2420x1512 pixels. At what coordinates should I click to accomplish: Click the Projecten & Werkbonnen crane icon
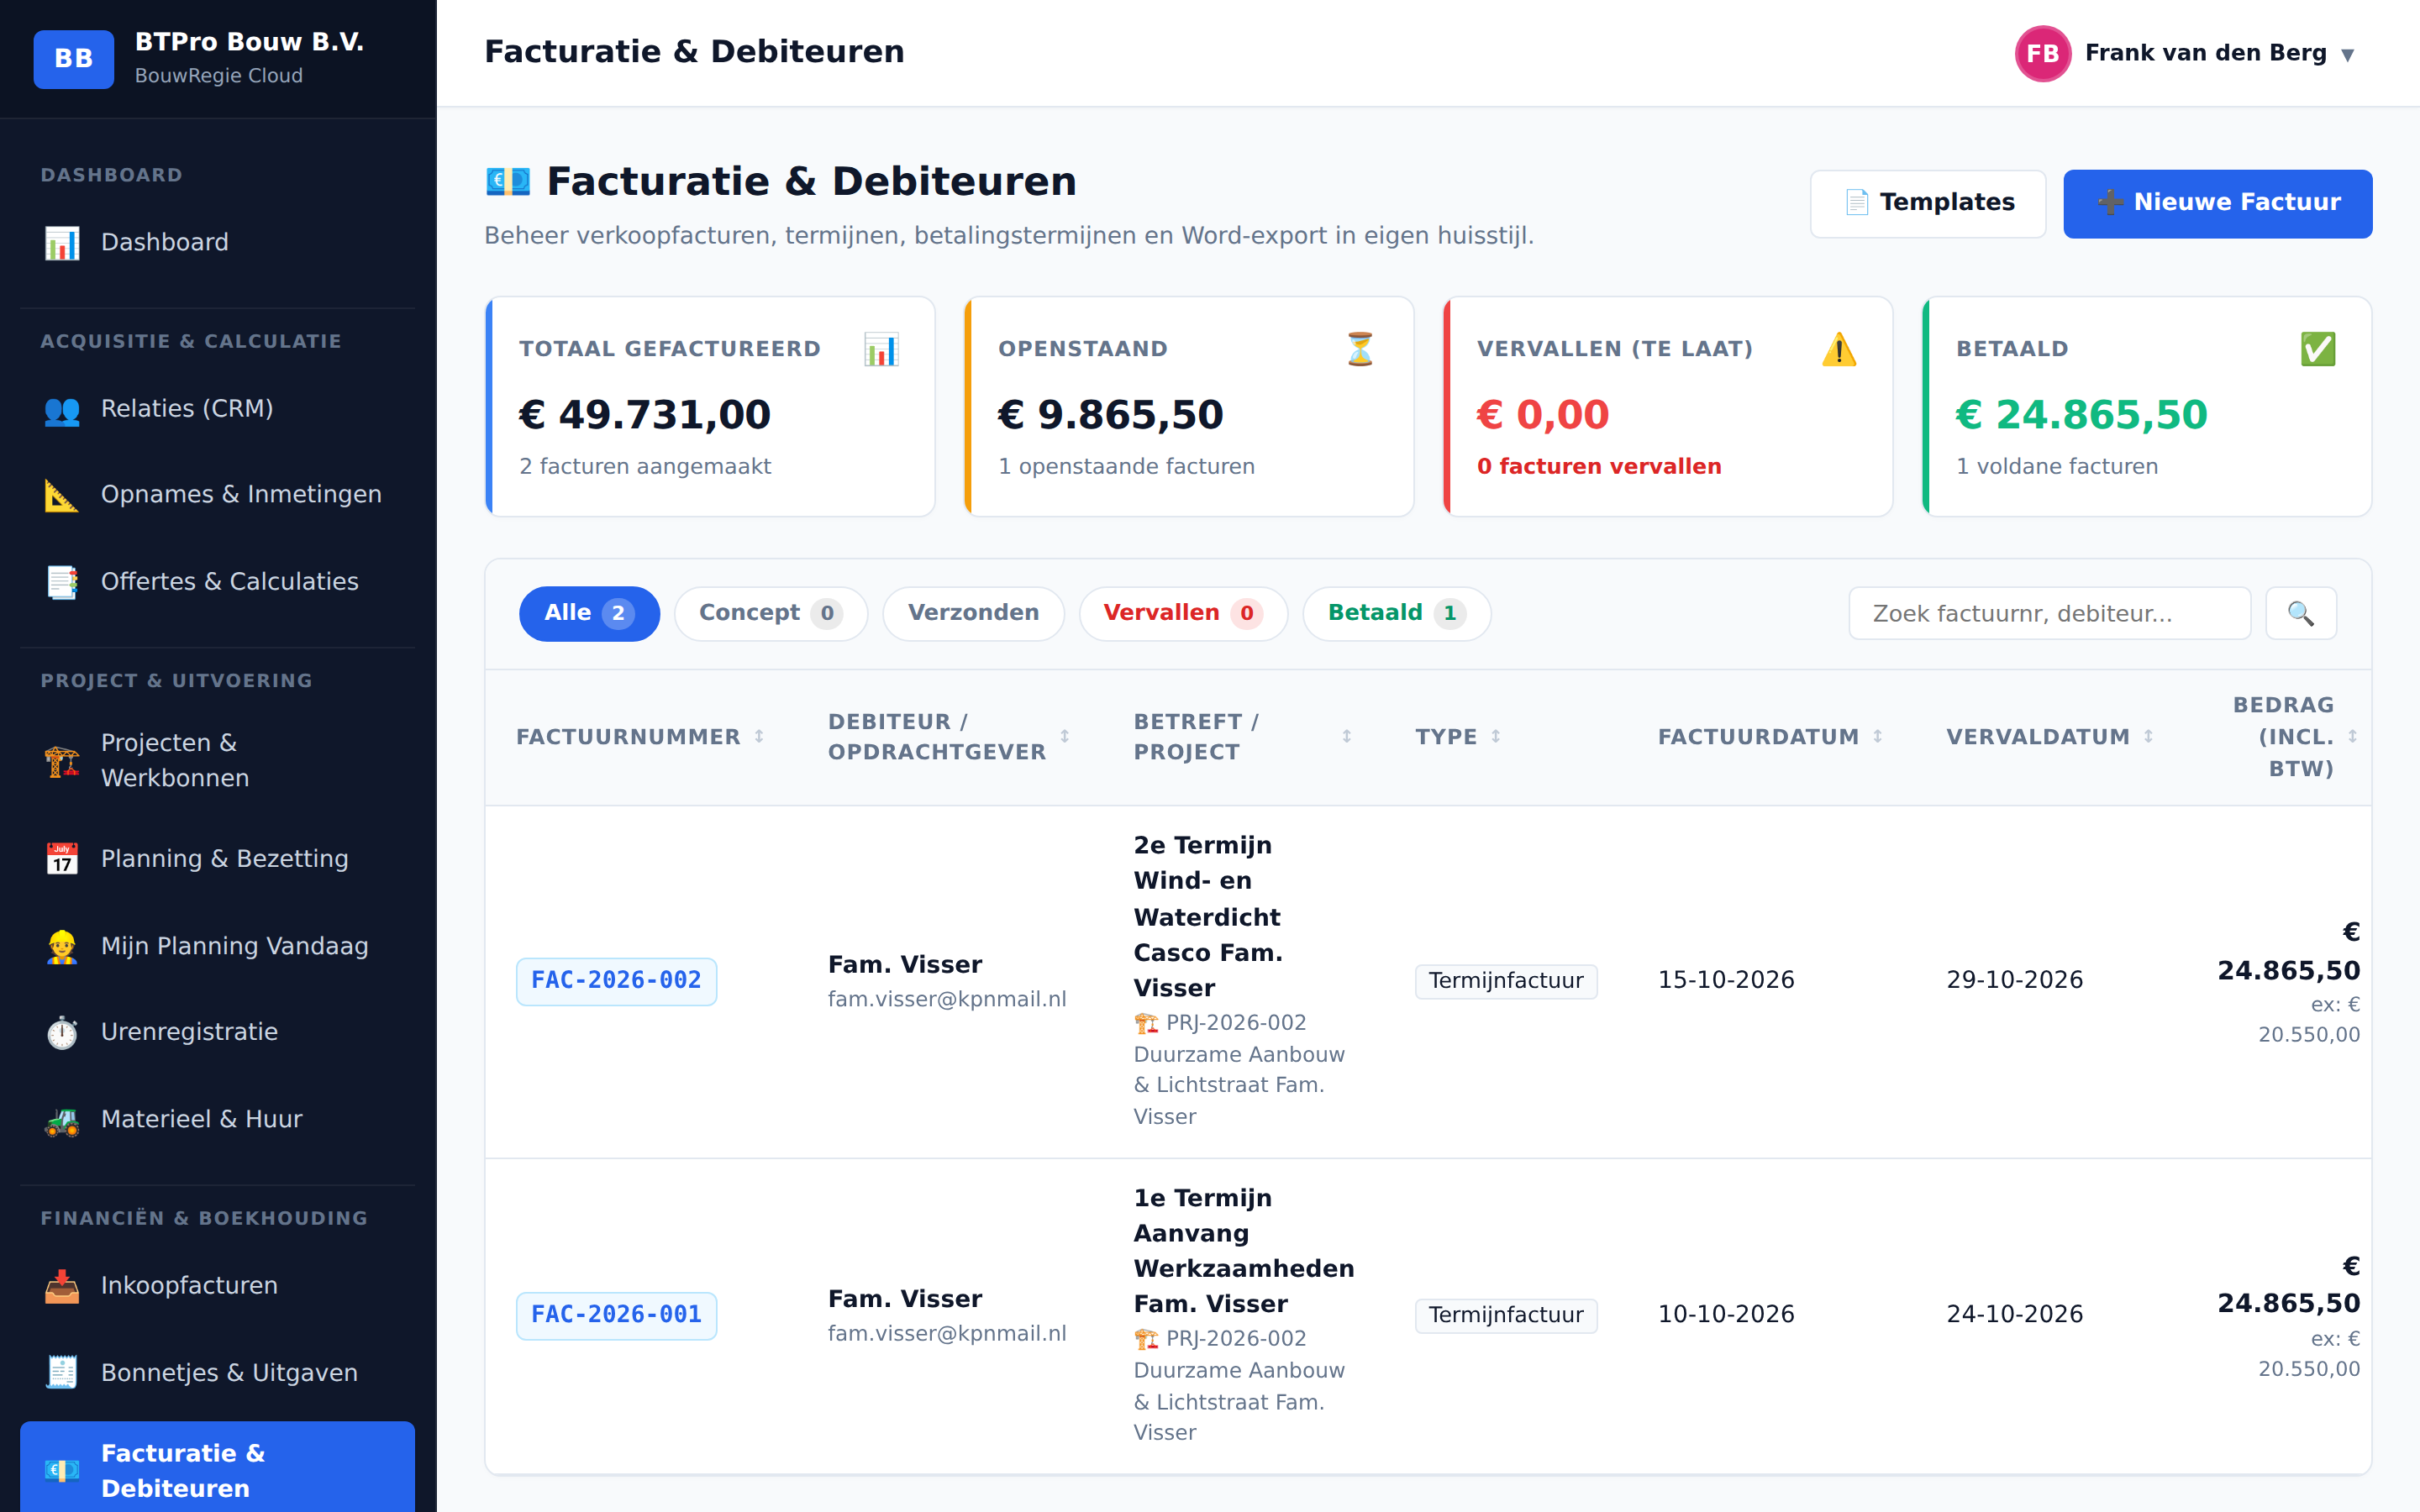click(x=62, y=760)
